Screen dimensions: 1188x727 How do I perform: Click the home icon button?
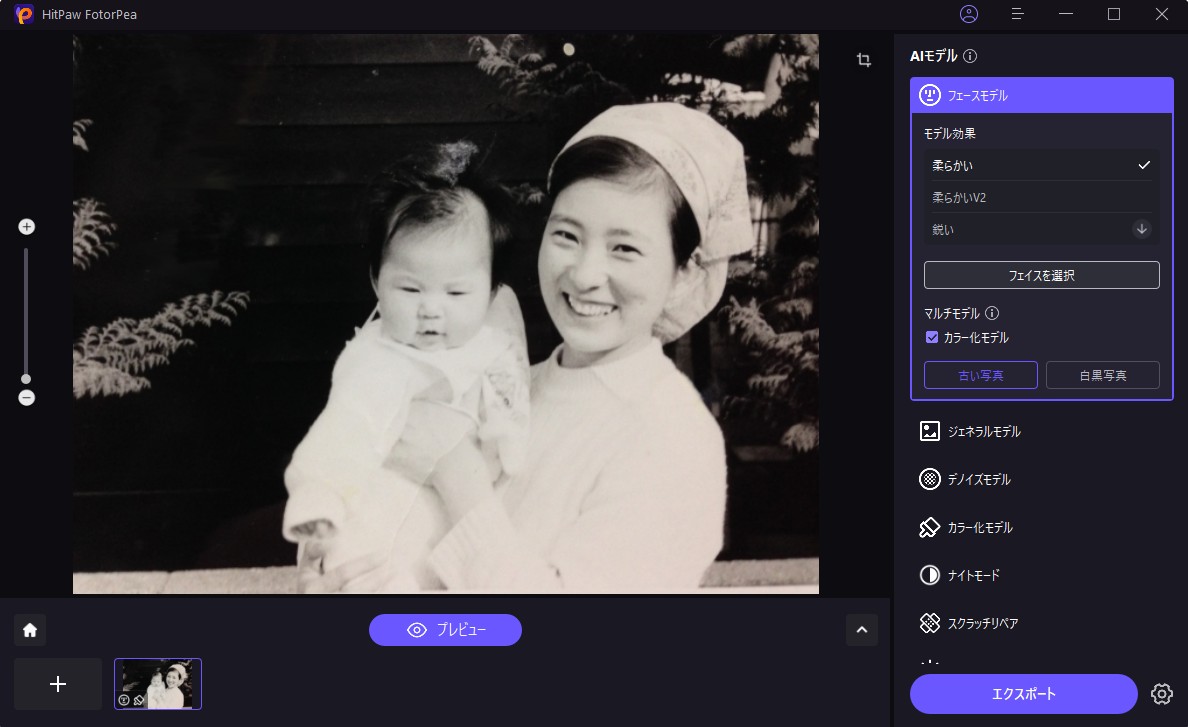click(x=30, y=630)
